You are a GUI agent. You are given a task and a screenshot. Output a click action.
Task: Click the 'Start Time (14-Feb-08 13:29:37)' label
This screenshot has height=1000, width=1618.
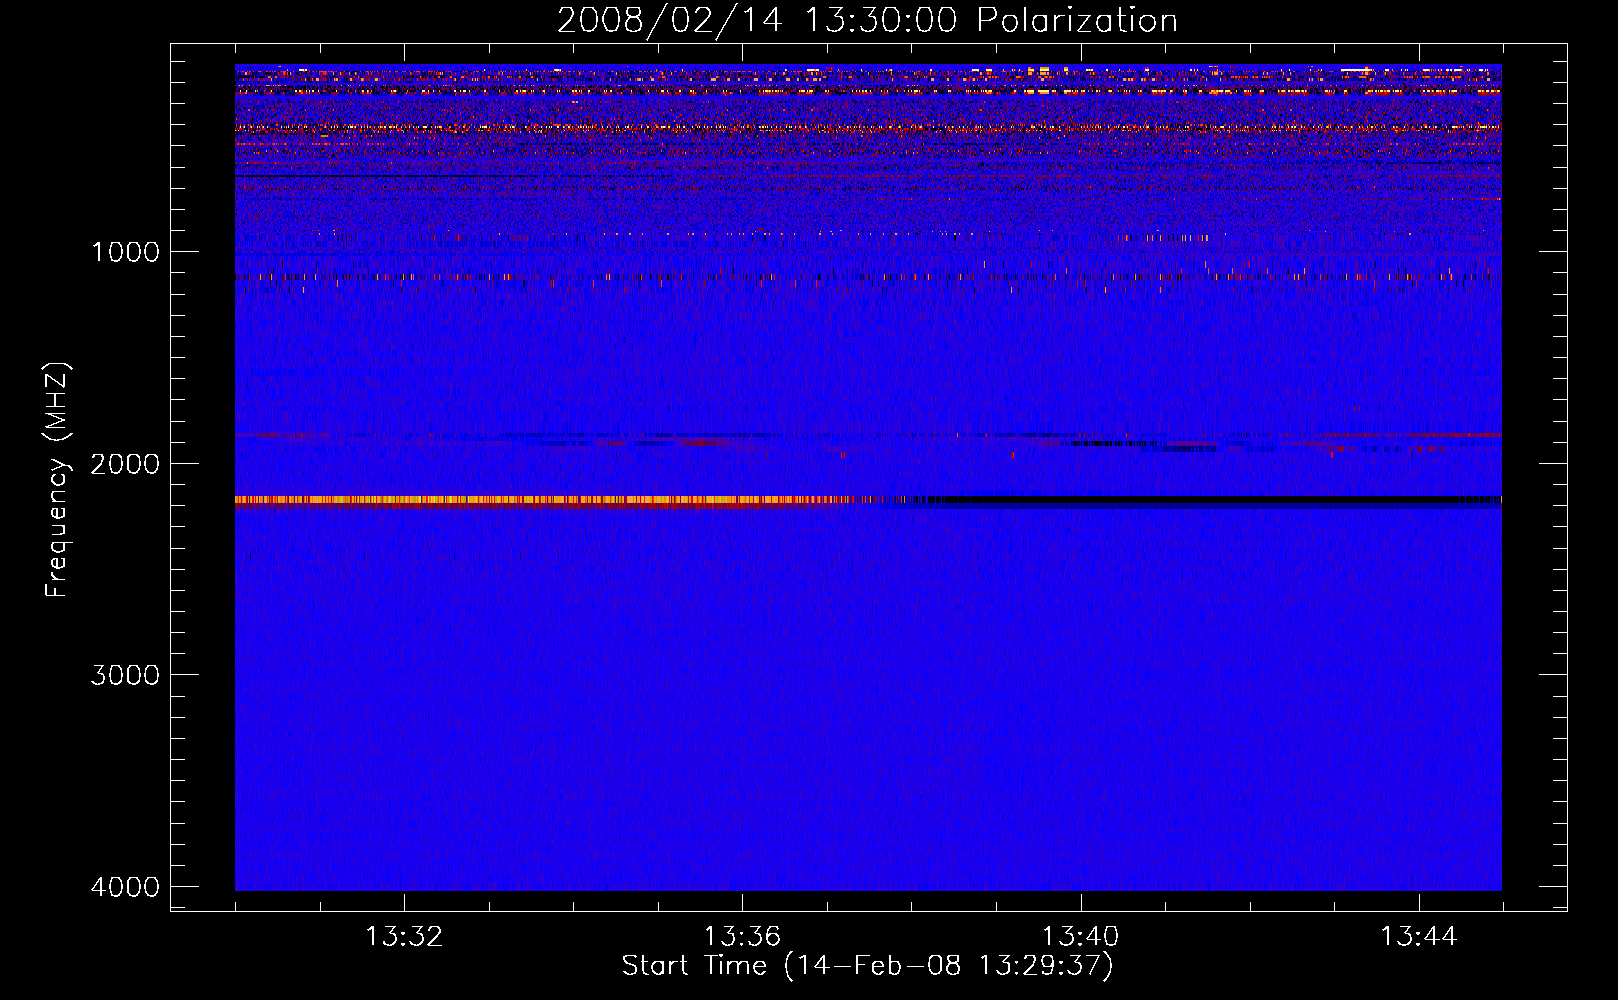[x=867, y=966]
